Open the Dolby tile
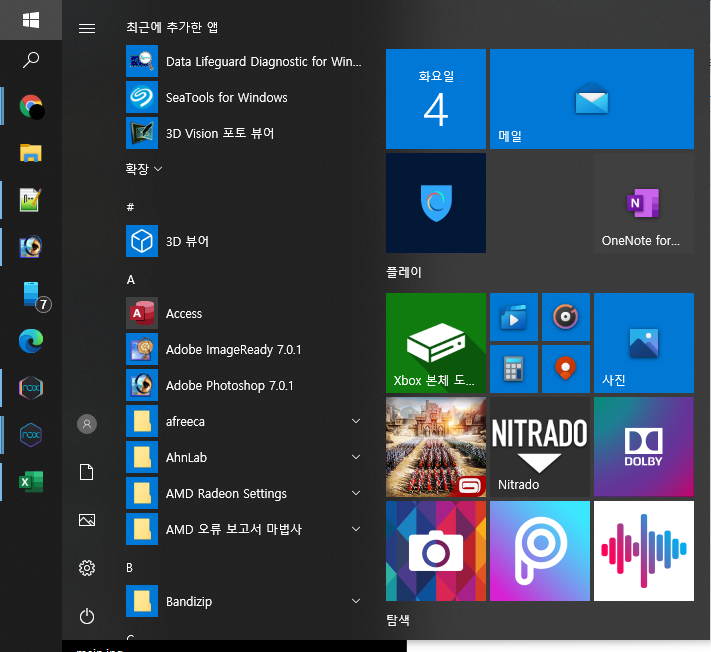 tap(644, 447)
